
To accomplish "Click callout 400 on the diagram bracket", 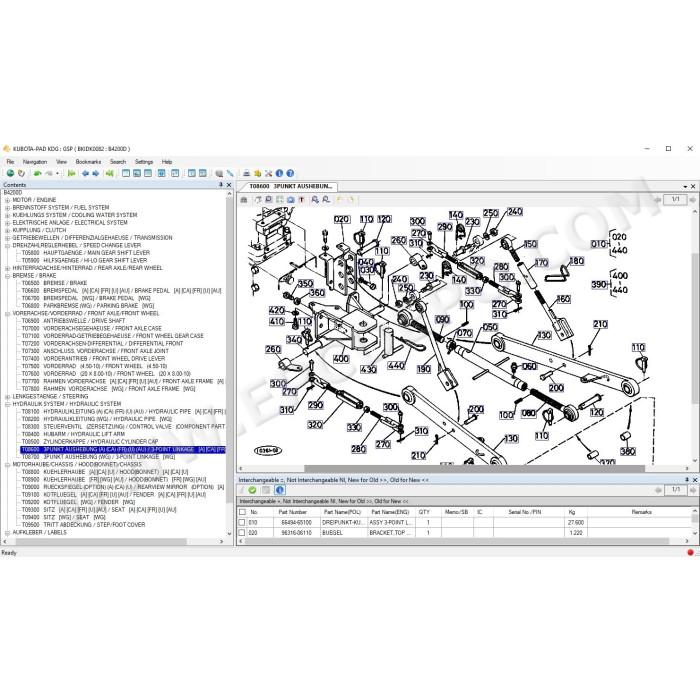I will coord(341,358).
